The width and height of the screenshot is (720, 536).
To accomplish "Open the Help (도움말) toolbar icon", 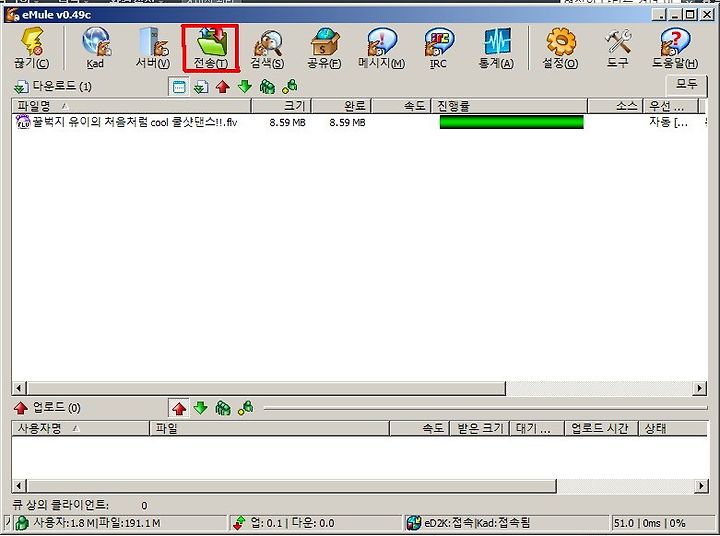I will click(675, 48).
